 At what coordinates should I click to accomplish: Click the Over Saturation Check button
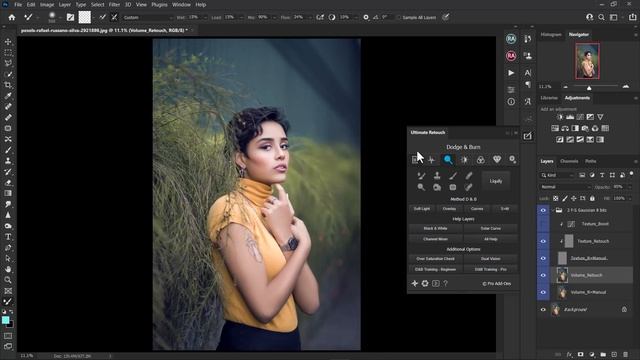click(436, 259)
